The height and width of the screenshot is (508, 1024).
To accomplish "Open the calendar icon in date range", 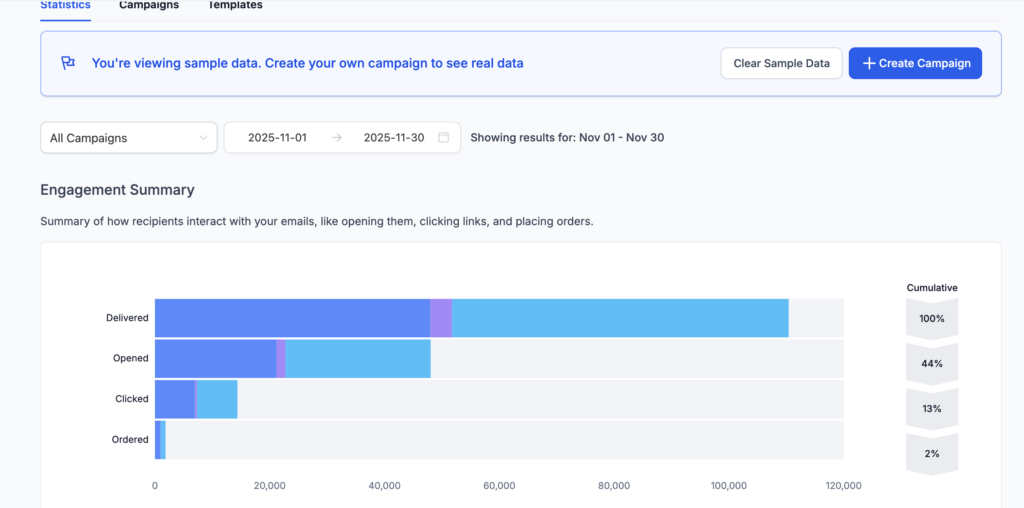I will point(444,138).
